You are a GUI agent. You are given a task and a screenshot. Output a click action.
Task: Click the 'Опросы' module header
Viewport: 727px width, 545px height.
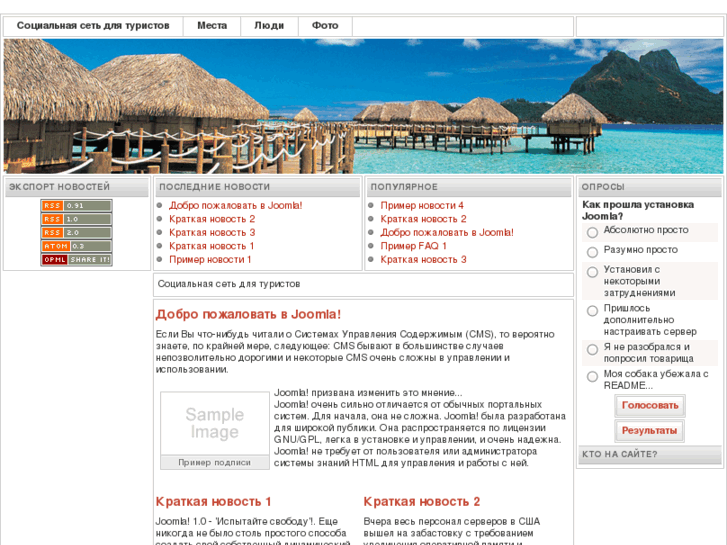coord(650,187)
